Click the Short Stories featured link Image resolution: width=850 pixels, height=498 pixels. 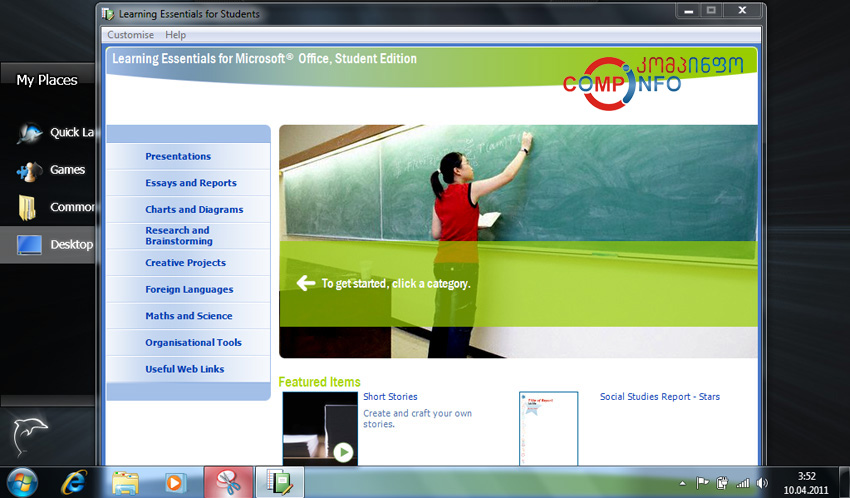pos(390,397)
